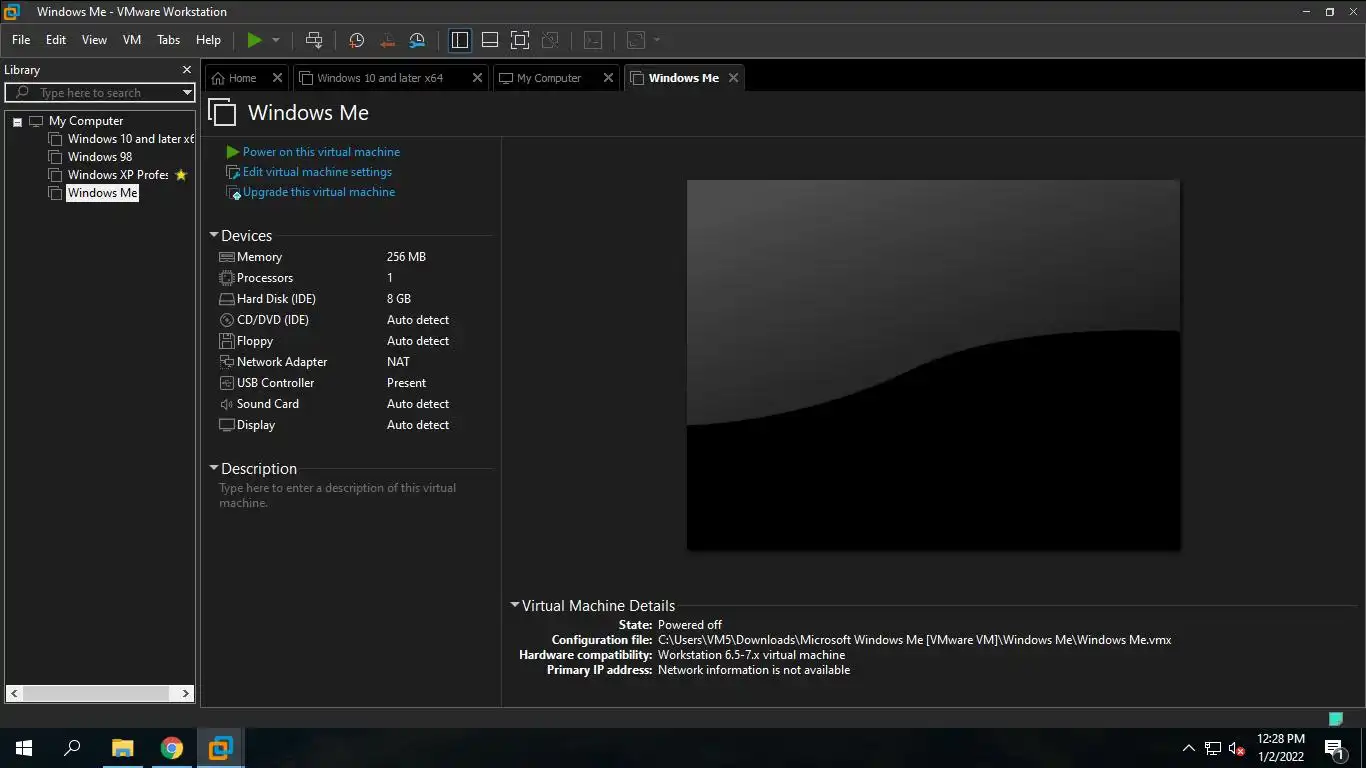Open File Explorer from the taskbar
This screenshot has width=1366, height=768.
click(122, 748)
